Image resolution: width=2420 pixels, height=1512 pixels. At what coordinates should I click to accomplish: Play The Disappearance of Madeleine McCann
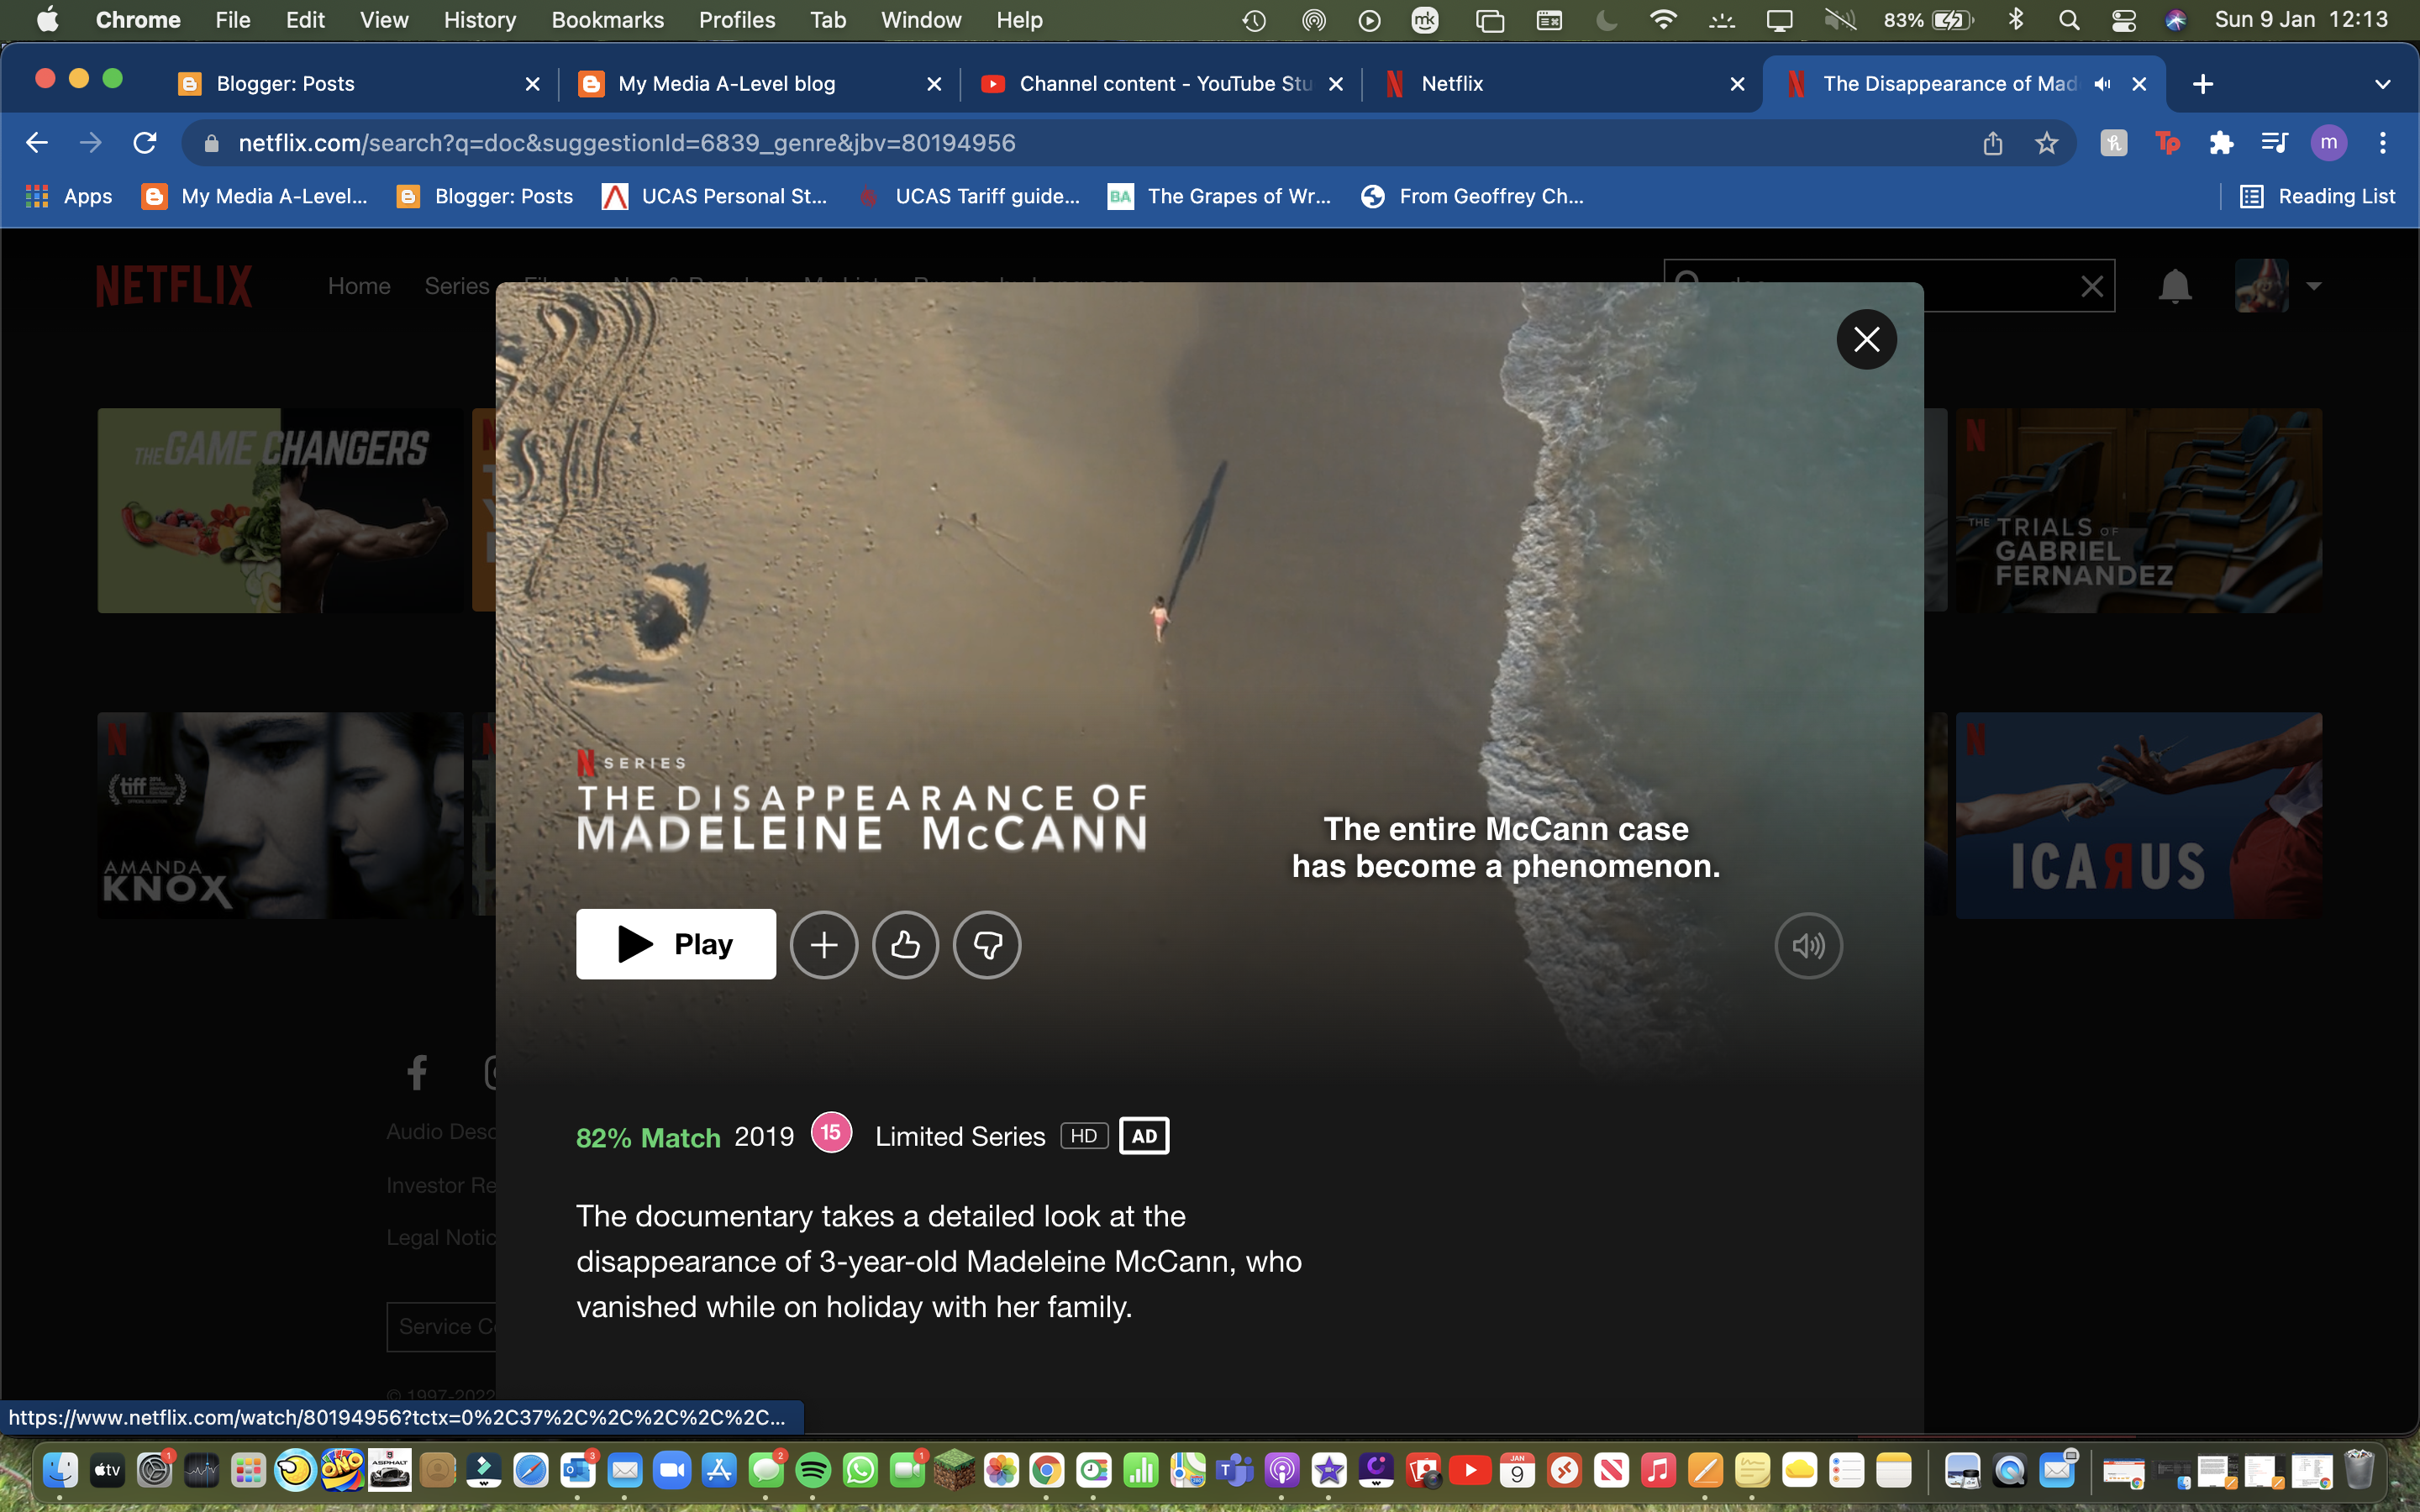(675, 944)
